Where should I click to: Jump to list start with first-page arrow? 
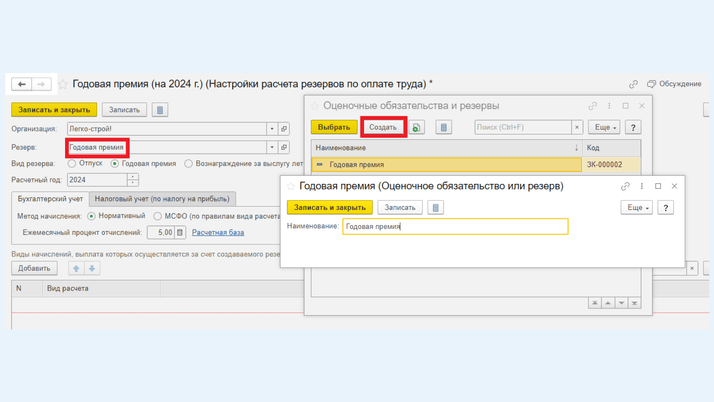595,303
